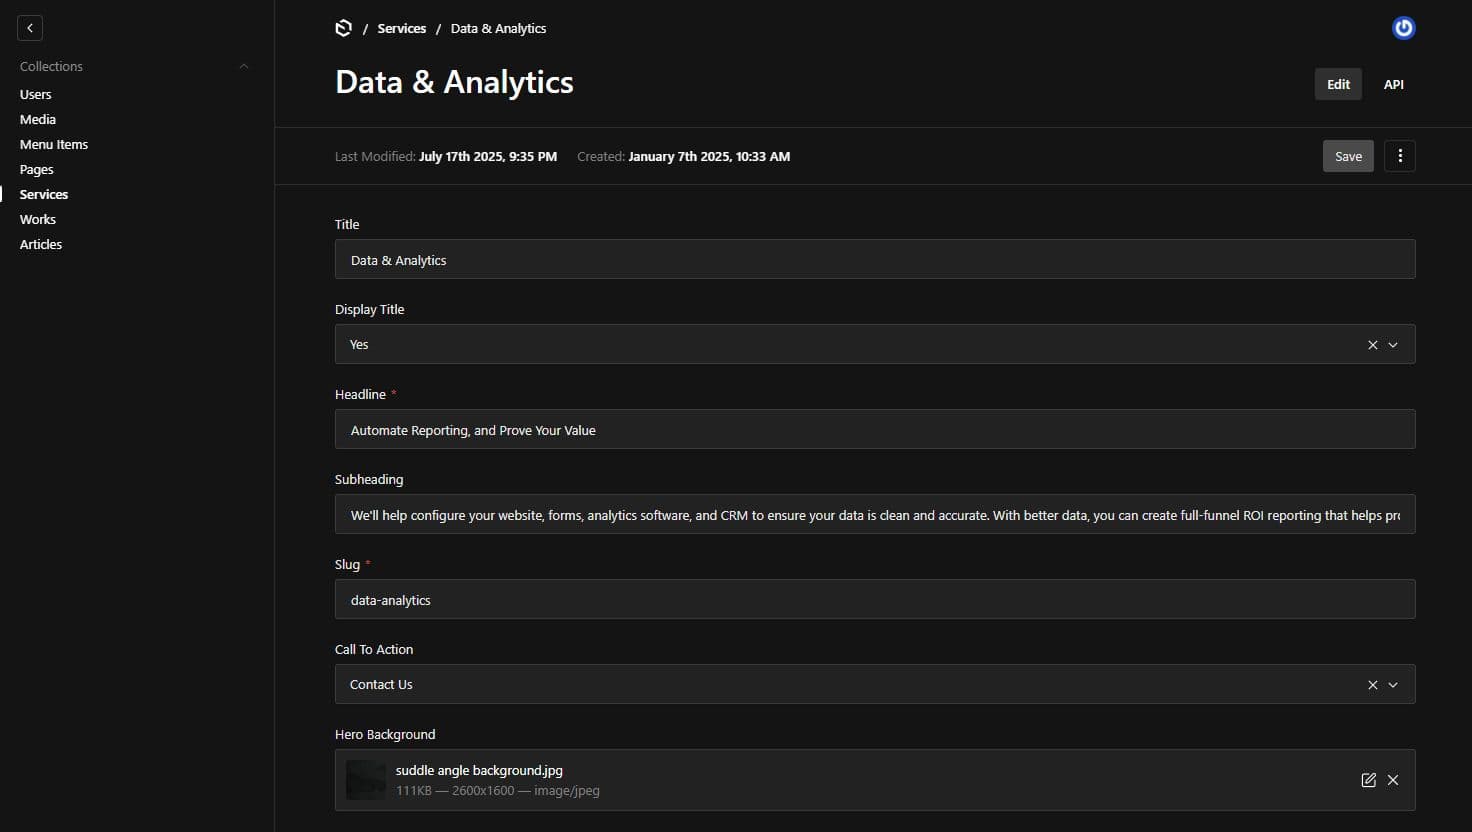1472x832 pixels.
Task: Click the hero background image thumbnail
Action: pos(366,780)
